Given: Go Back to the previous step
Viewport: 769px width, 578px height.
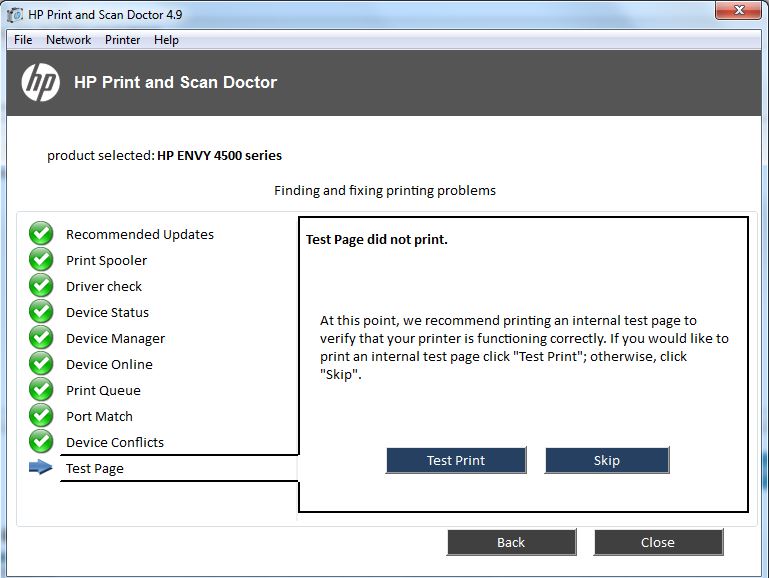Looking at the screenshot, I should pyautogui.click(x=512, y=542).
